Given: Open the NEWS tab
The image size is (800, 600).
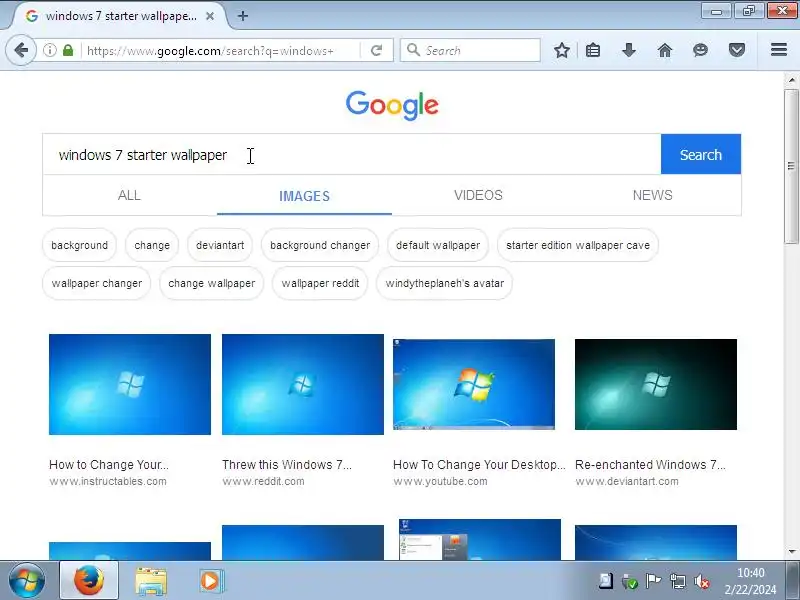Looking at the screenshot, I should click(652, 195).
